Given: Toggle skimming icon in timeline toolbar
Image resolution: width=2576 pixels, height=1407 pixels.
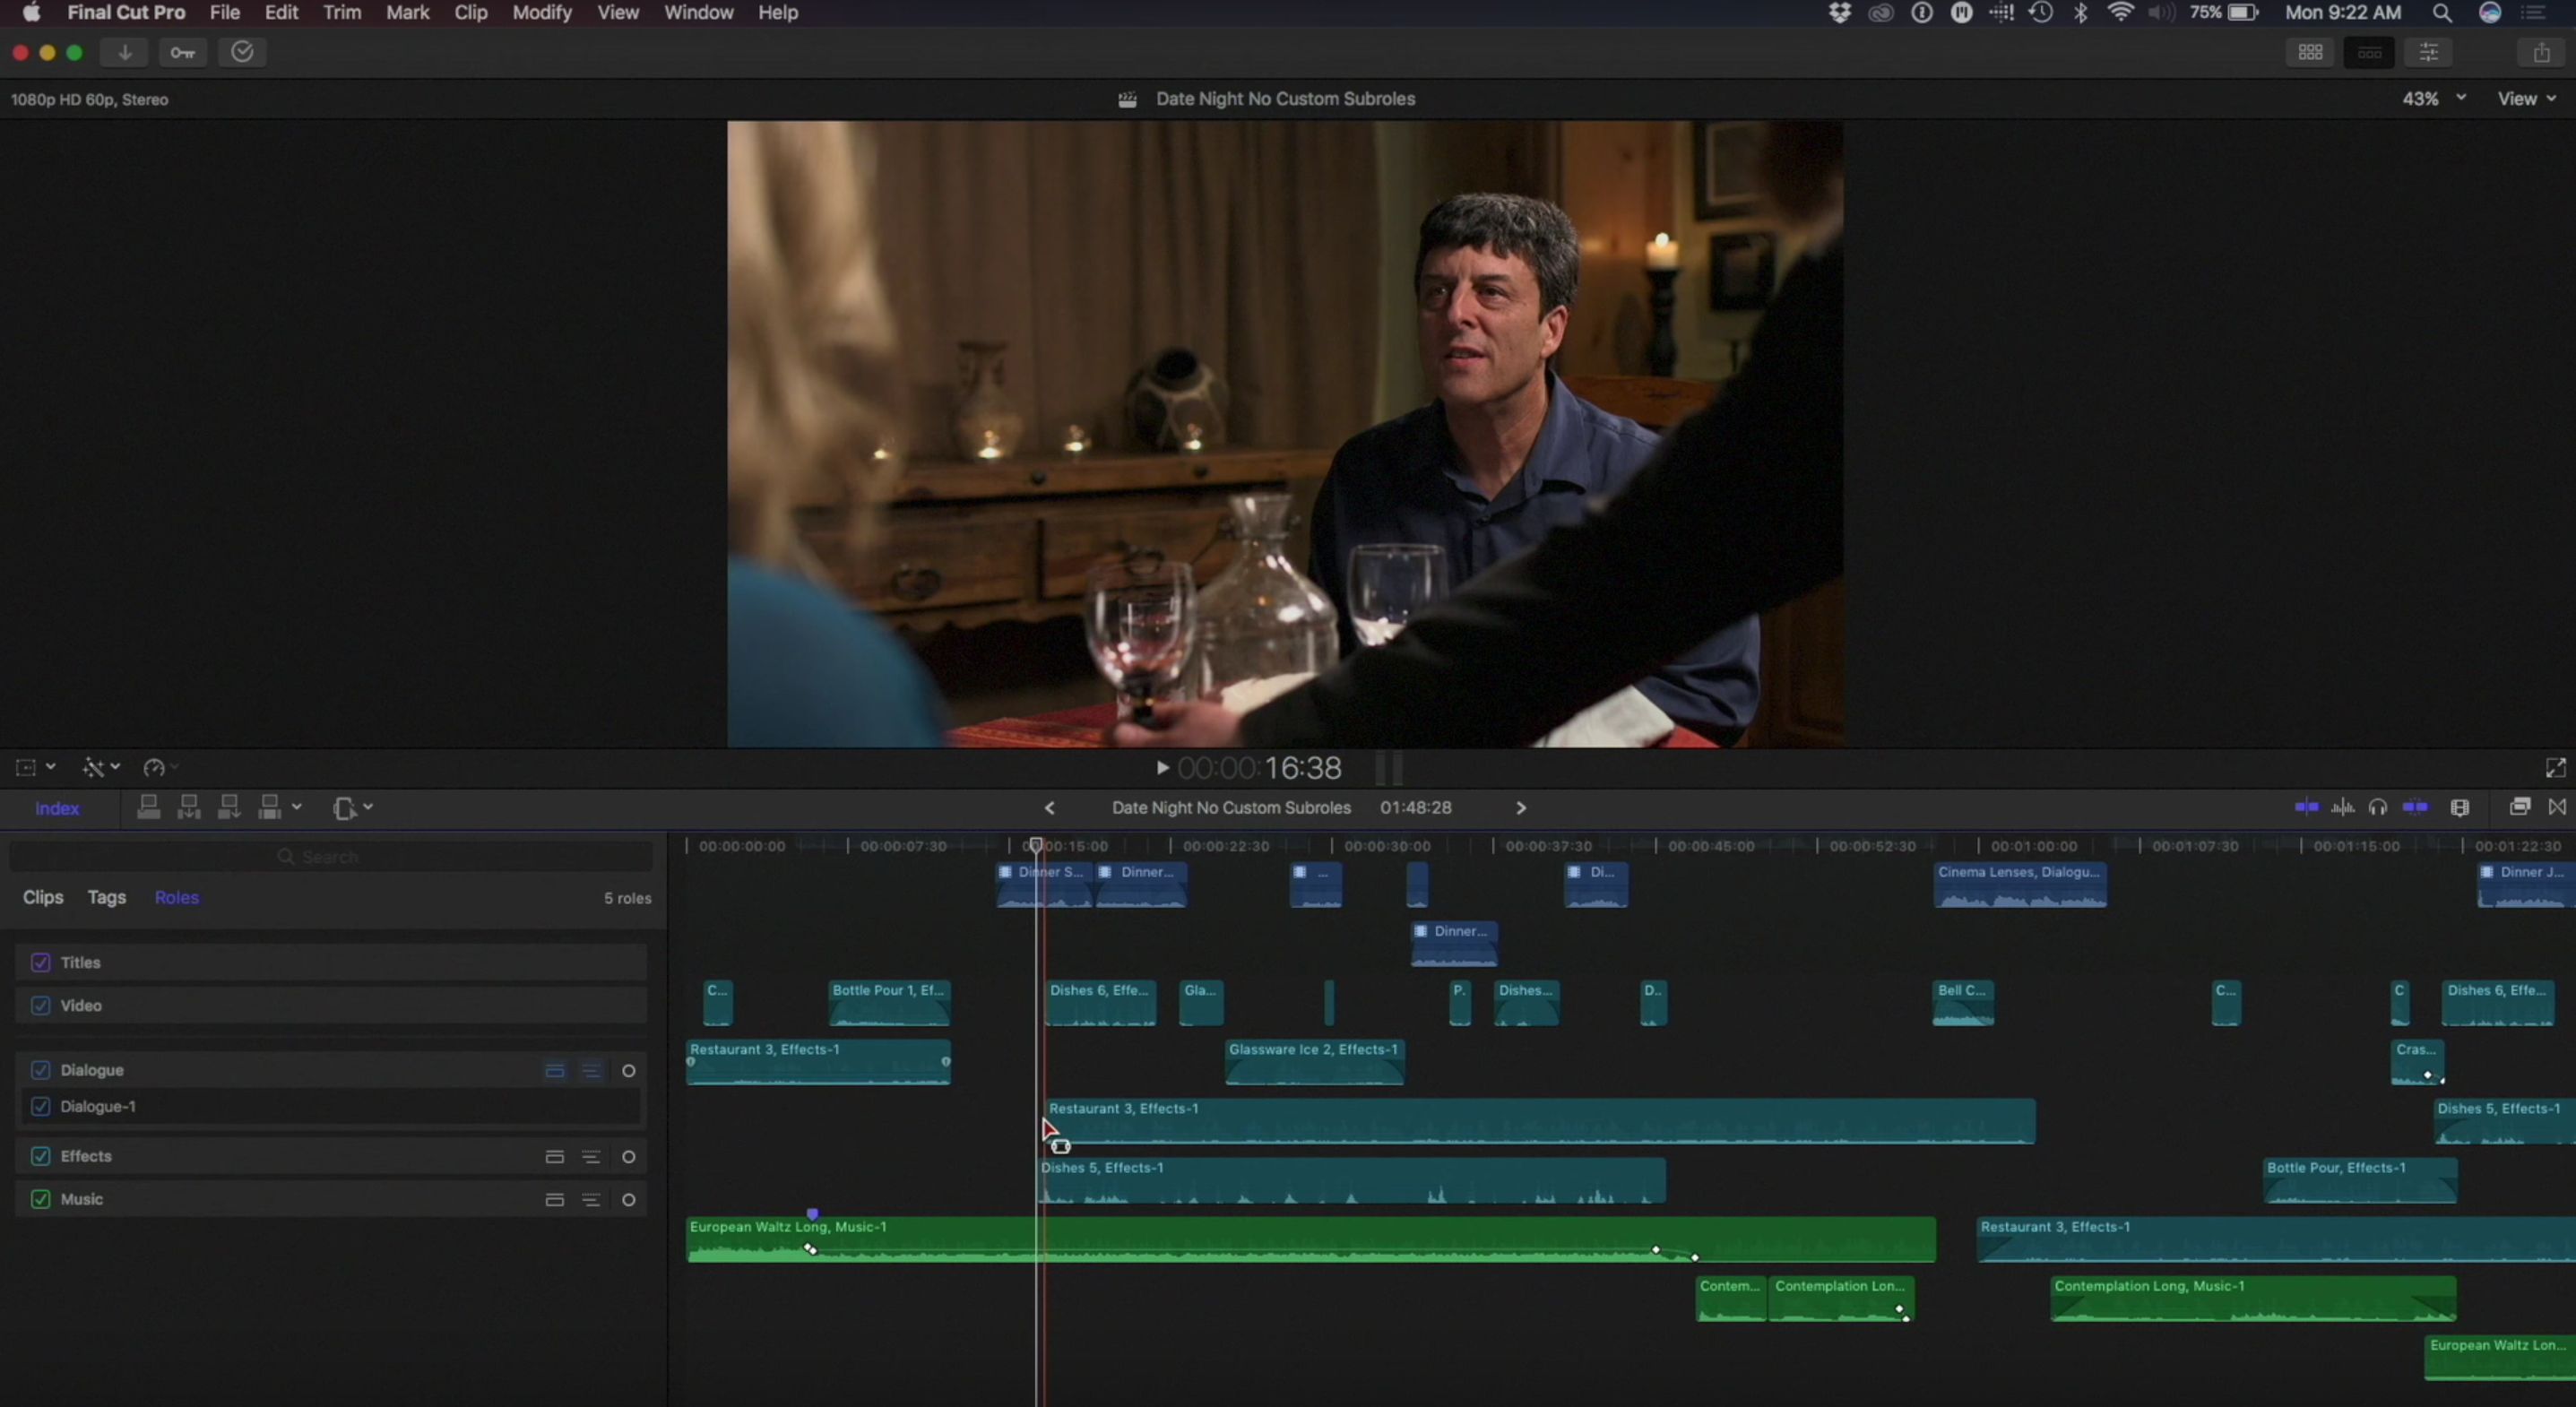Looking at the screenshot, I should [2306, 807].
